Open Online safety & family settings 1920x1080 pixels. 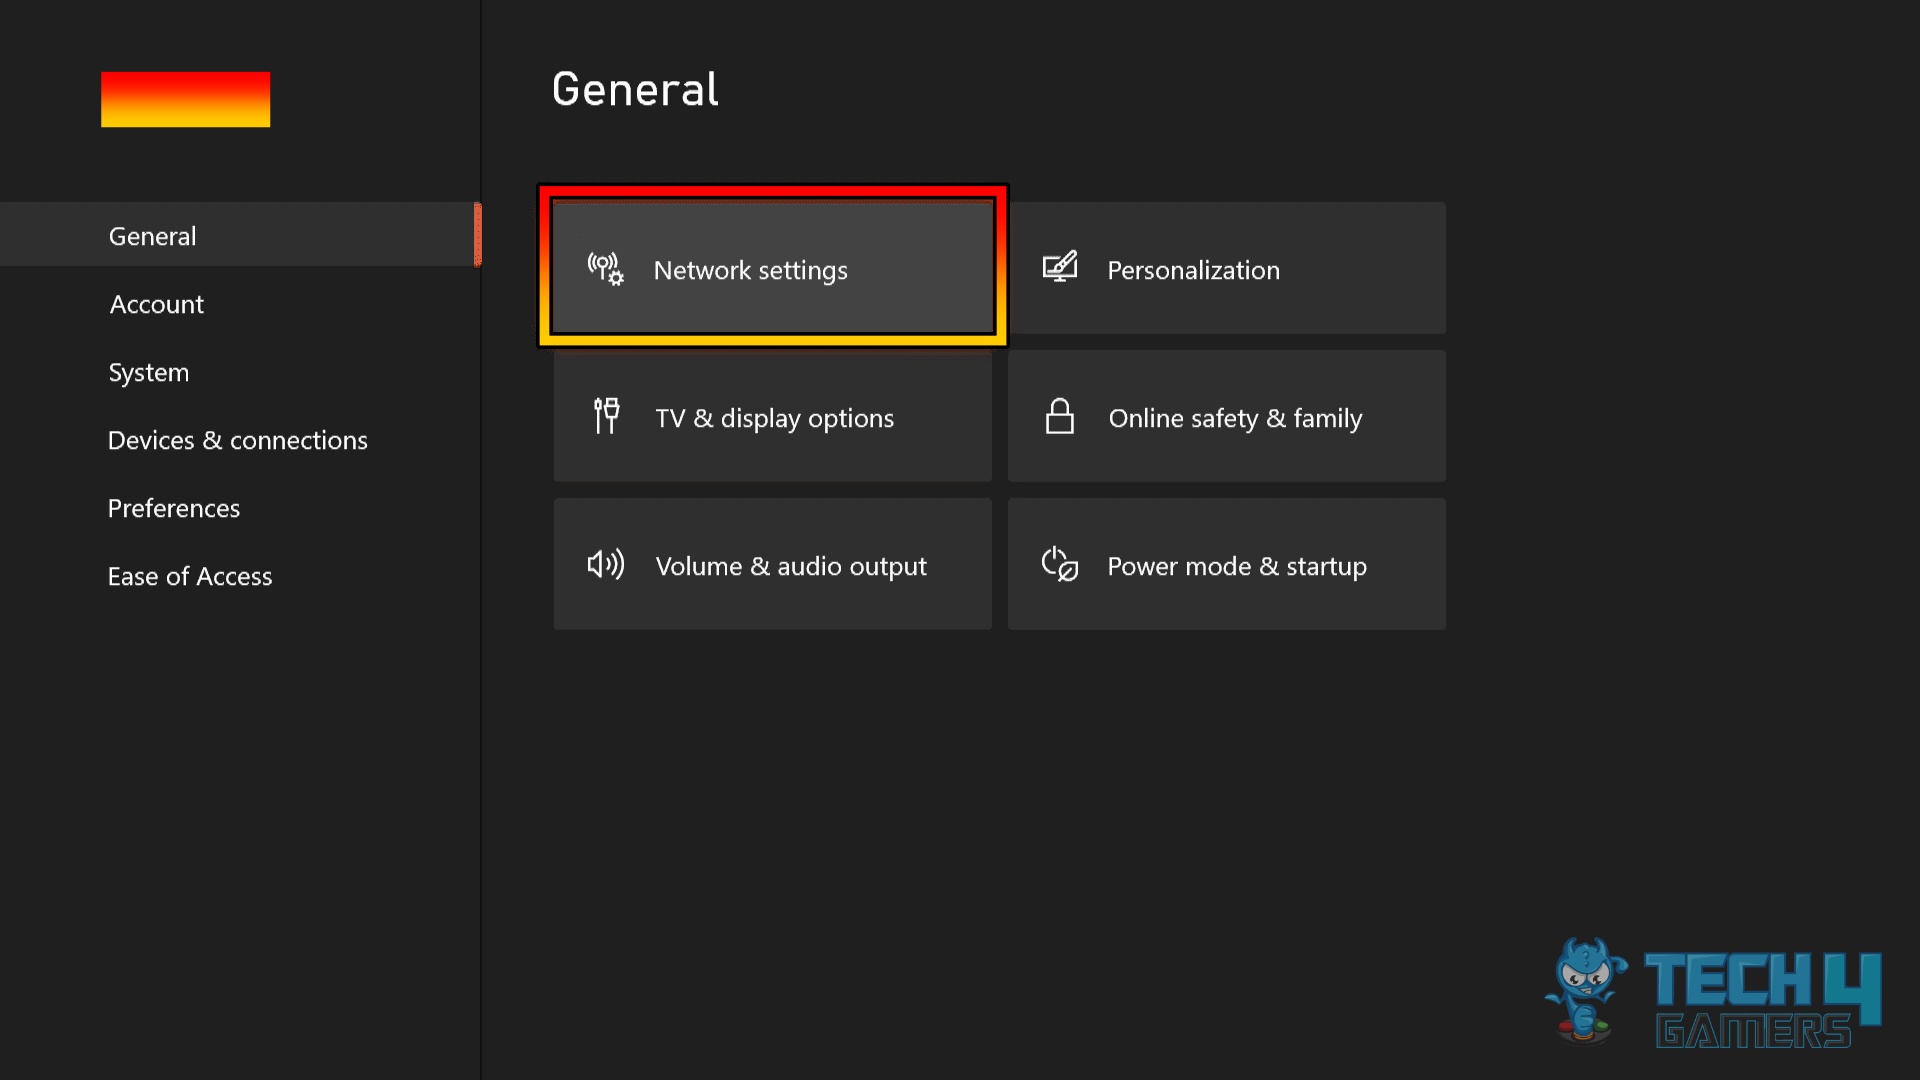click(1226, 416)
